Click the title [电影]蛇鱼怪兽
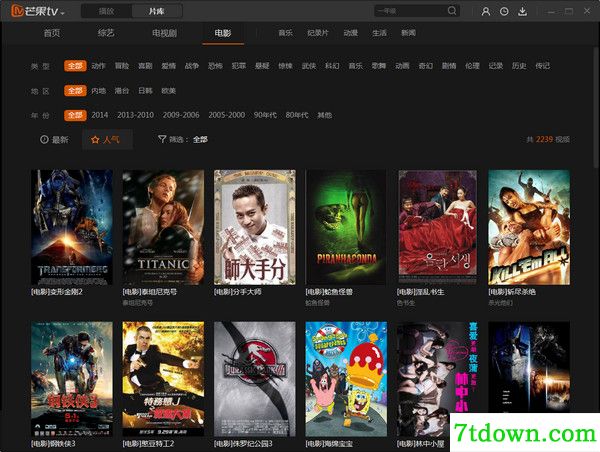Image resolution: width=600 pixels, height=452 pixels. pyautogui.click(x=329, y=292)
